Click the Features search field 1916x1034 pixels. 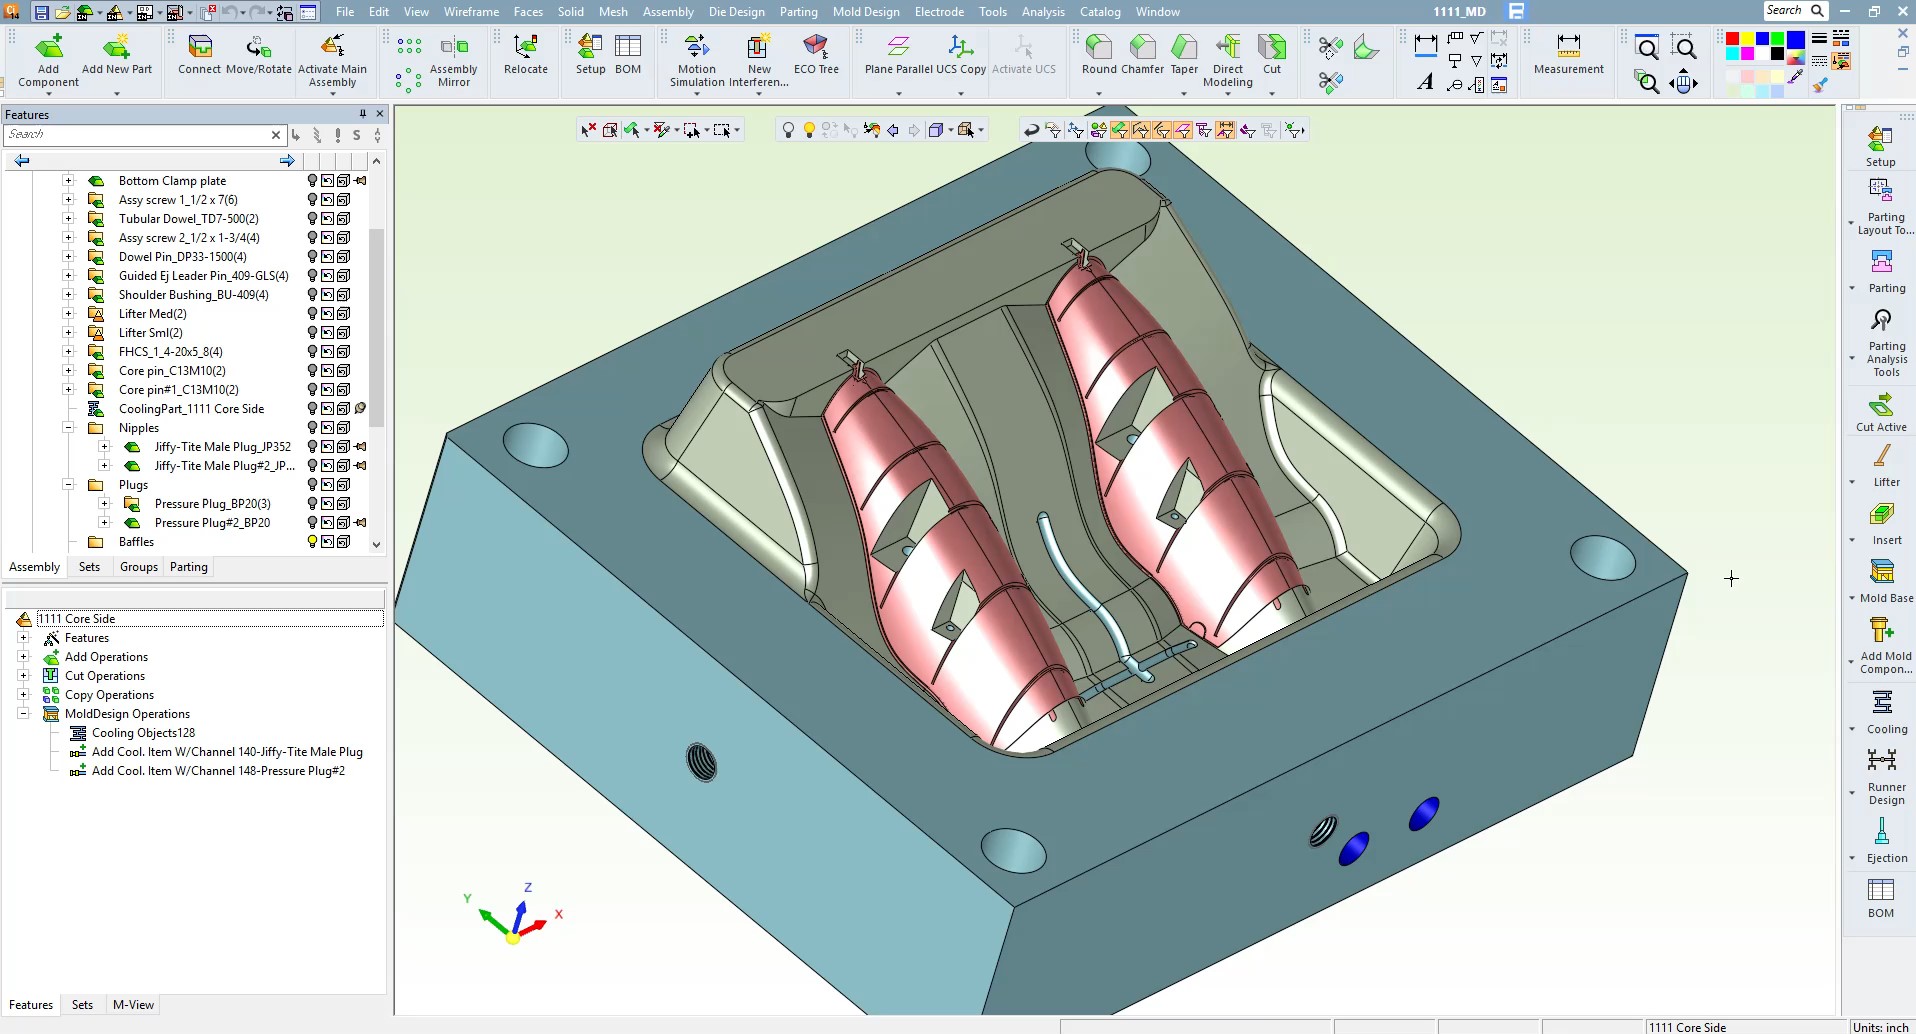138,135
